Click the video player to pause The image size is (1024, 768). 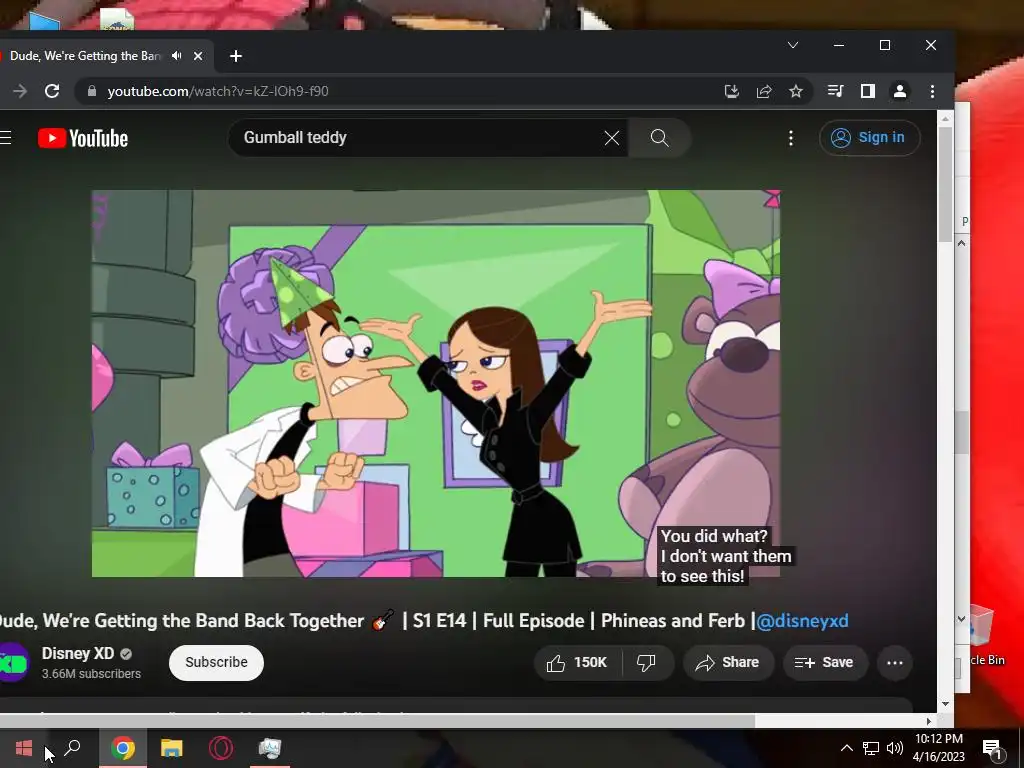[x=436, y=383]
